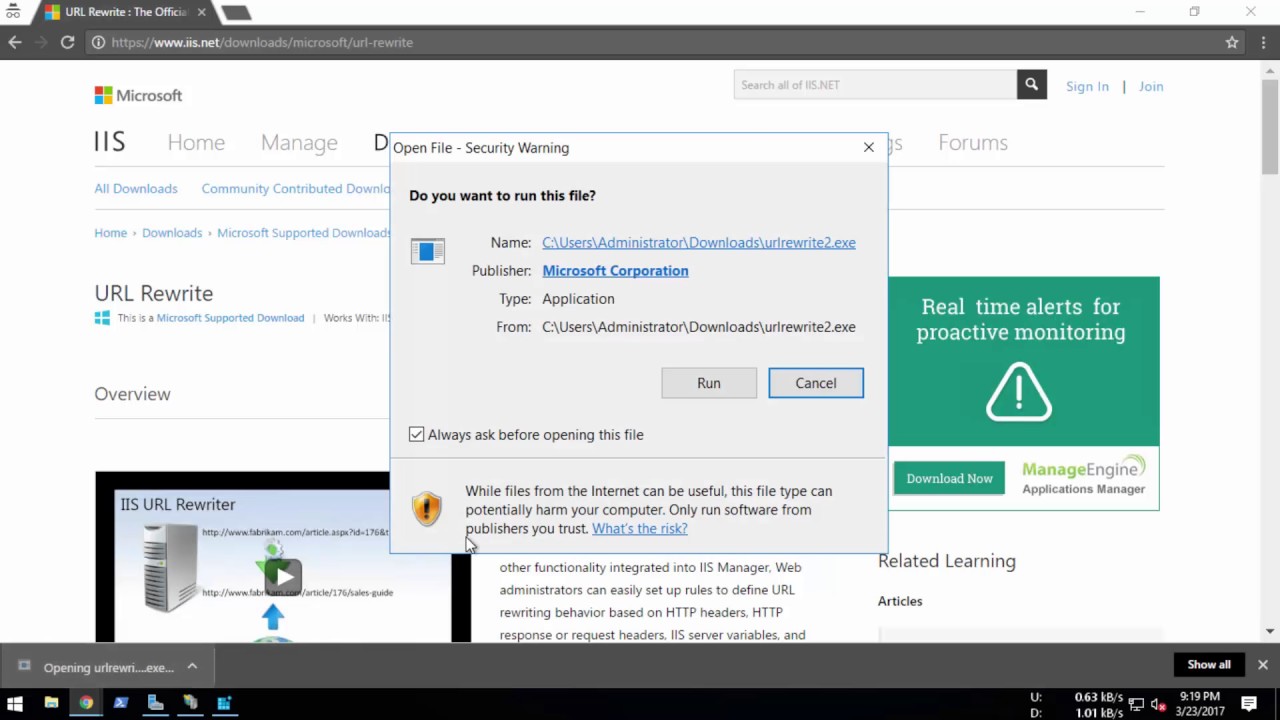Click the Windows logo beside supported download
The image size is (1280, 720).
(x=102, y=318)
